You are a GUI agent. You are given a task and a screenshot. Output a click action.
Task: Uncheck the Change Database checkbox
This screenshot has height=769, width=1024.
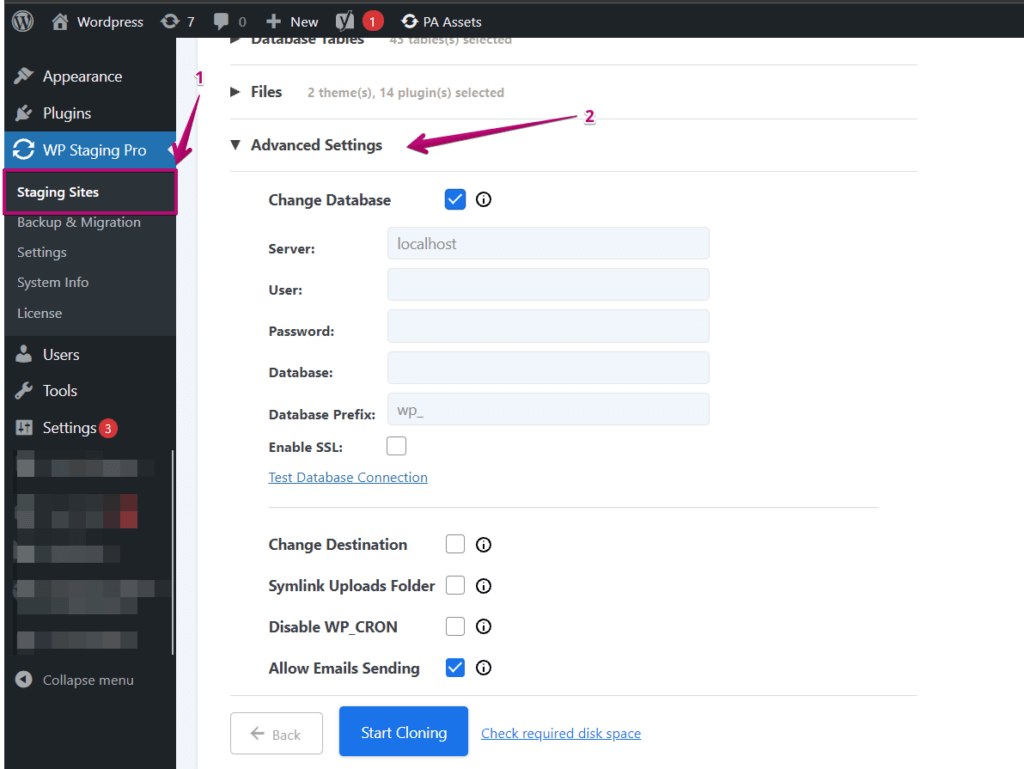[455, 199]
